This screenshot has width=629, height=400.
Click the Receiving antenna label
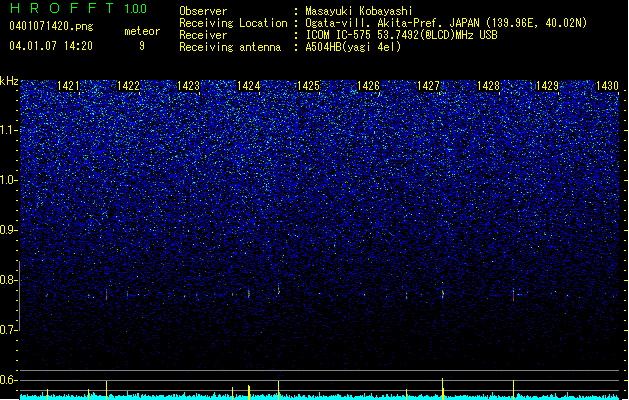pos(230,47)
